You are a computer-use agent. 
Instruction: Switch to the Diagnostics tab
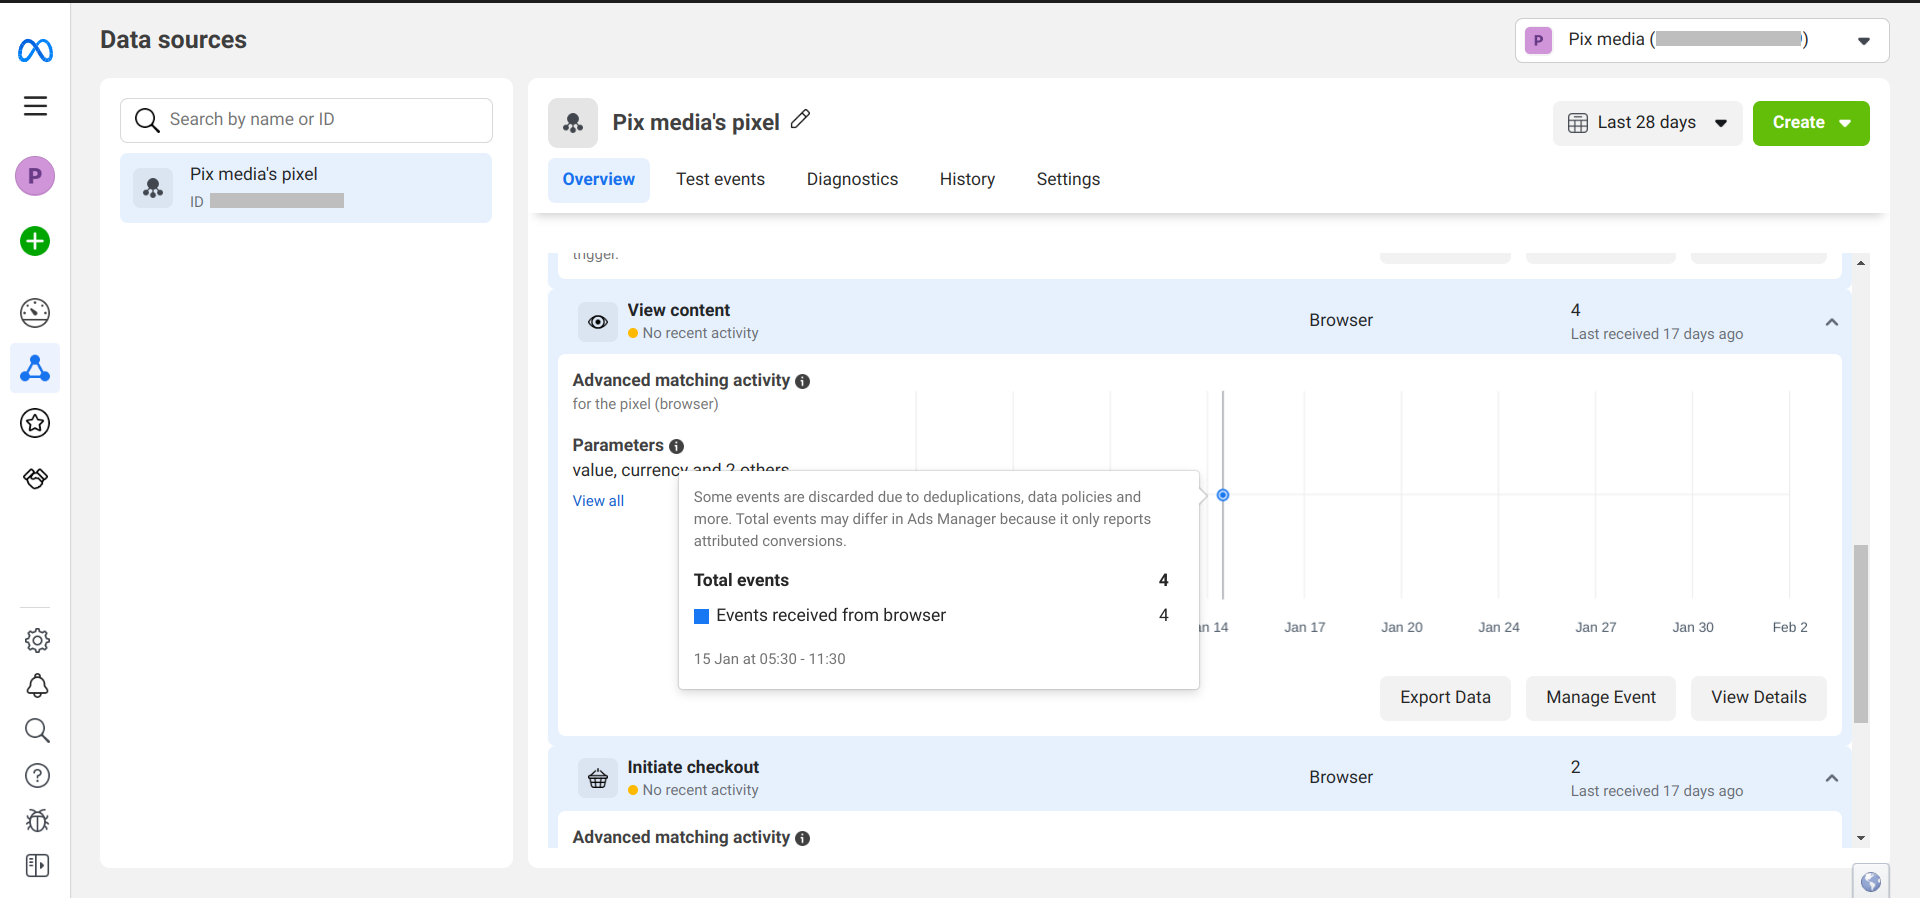tap(852, 180)
